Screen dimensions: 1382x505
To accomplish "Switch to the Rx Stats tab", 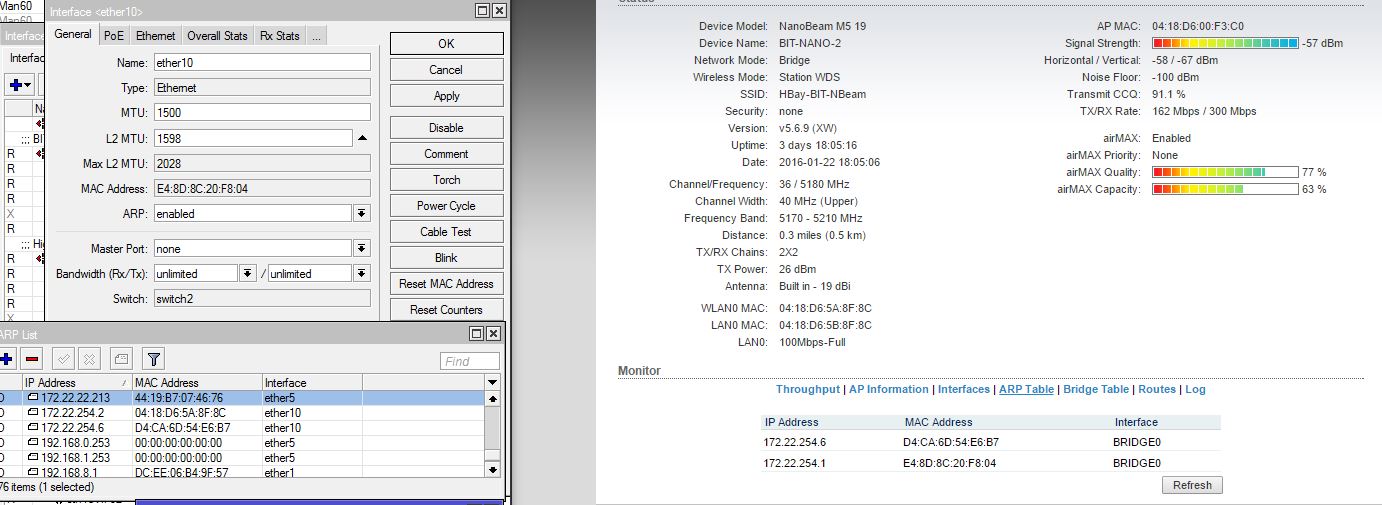I will click(x=280, y=36).
